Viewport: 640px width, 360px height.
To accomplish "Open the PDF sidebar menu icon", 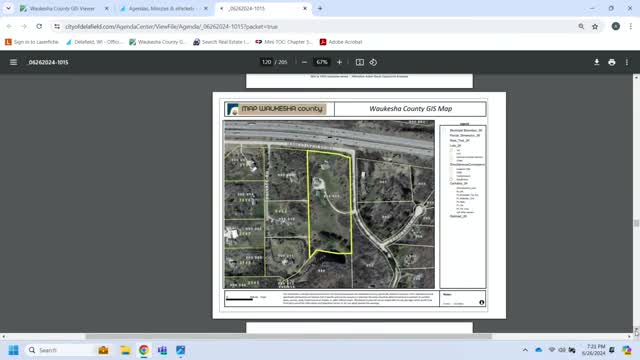I will 13,62.
